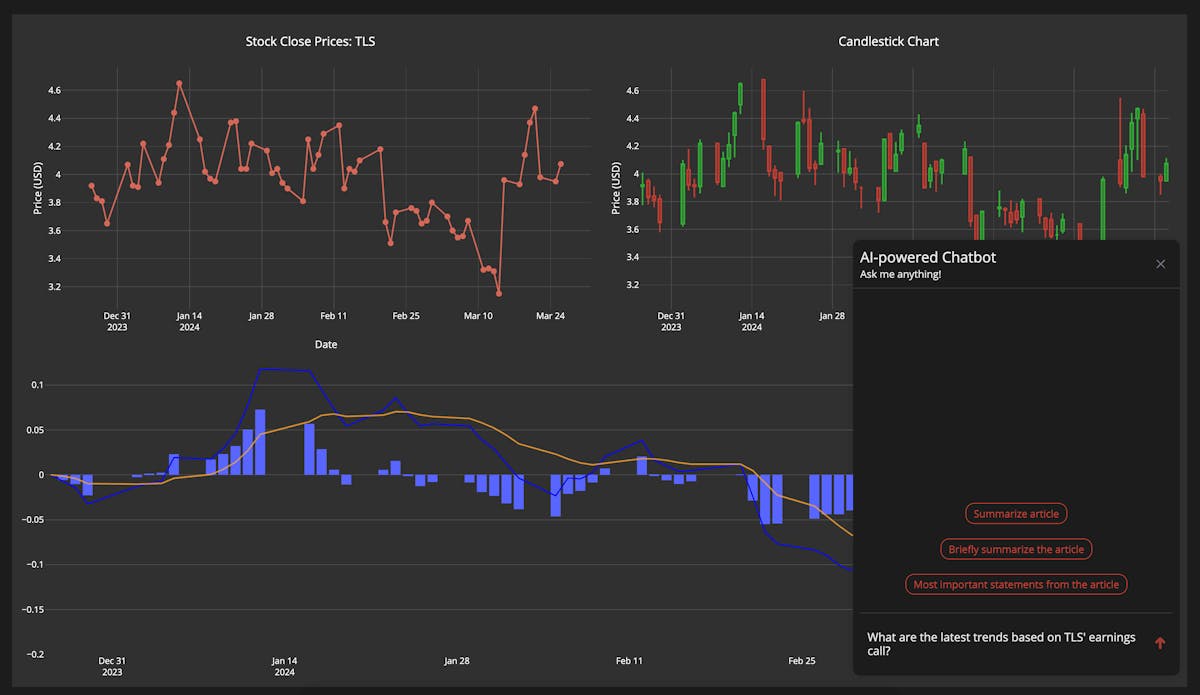Click the 'Date' axis label under line chart
The width and height of the screenshot is (1200, 695).
[326, 344]
